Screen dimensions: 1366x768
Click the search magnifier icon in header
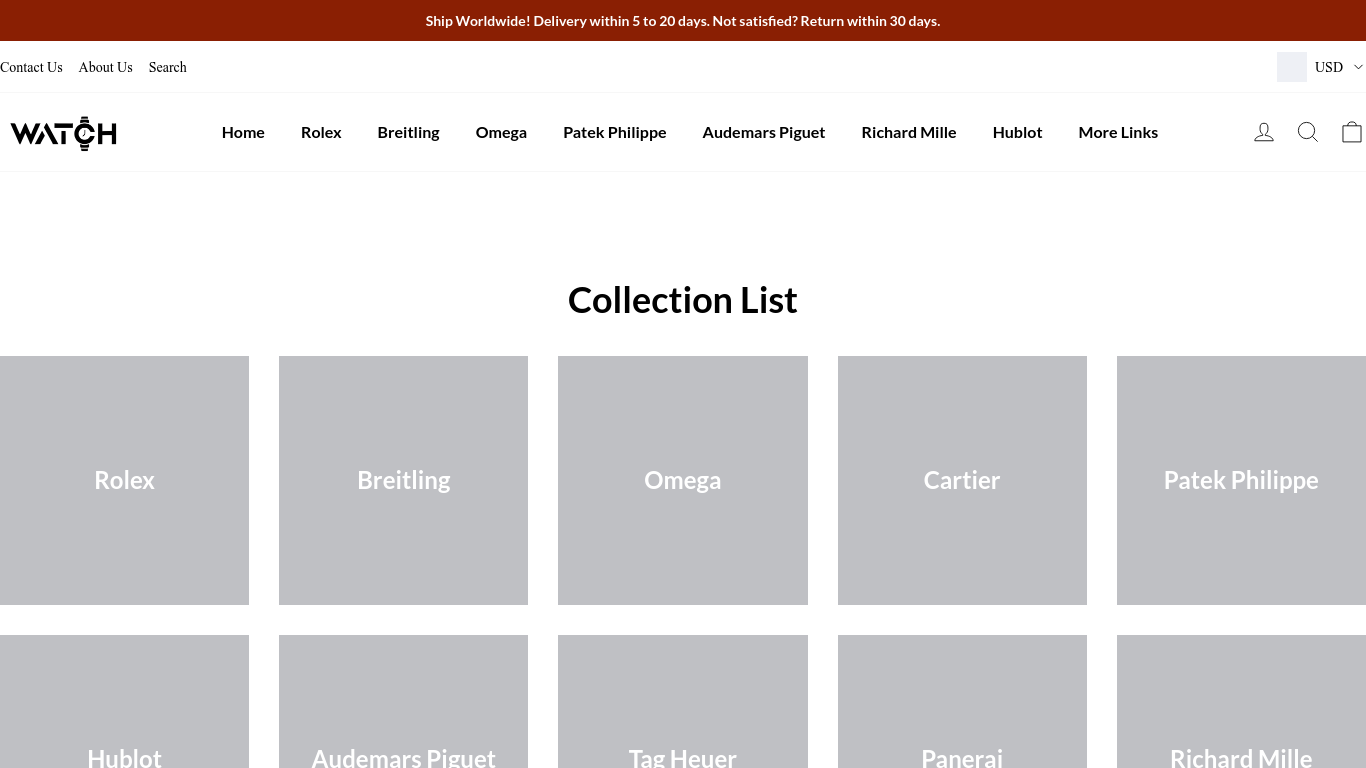click(x=1308, y=132)
